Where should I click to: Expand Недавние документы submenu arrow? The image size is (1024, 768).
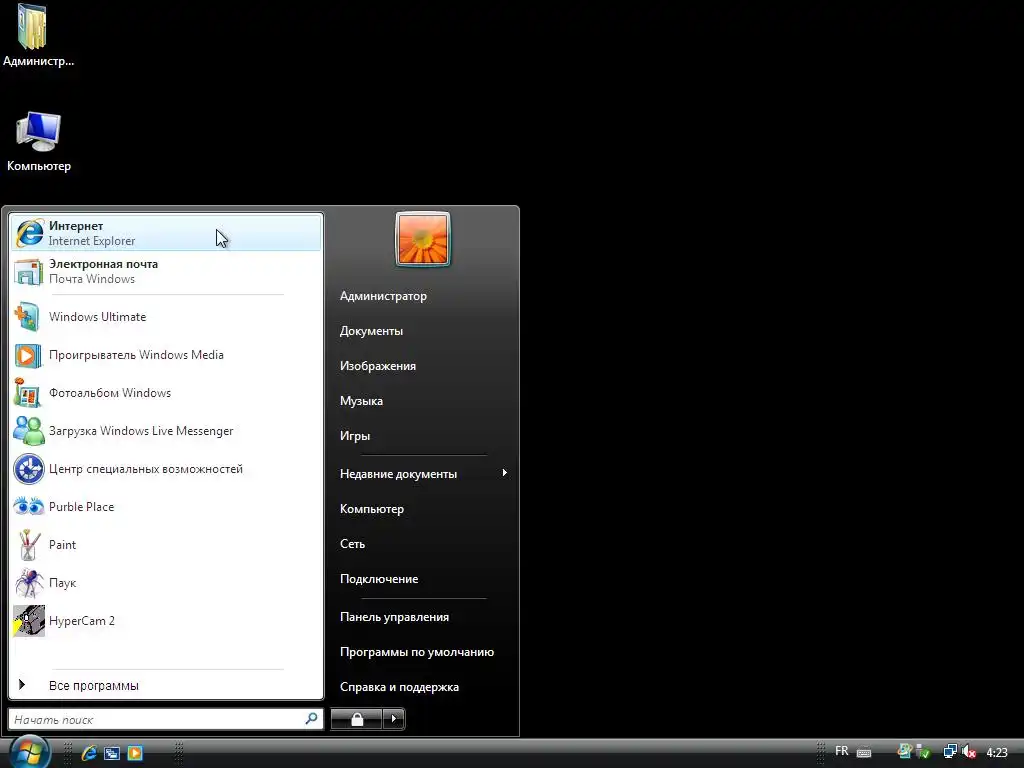click(x=504, y=473)
